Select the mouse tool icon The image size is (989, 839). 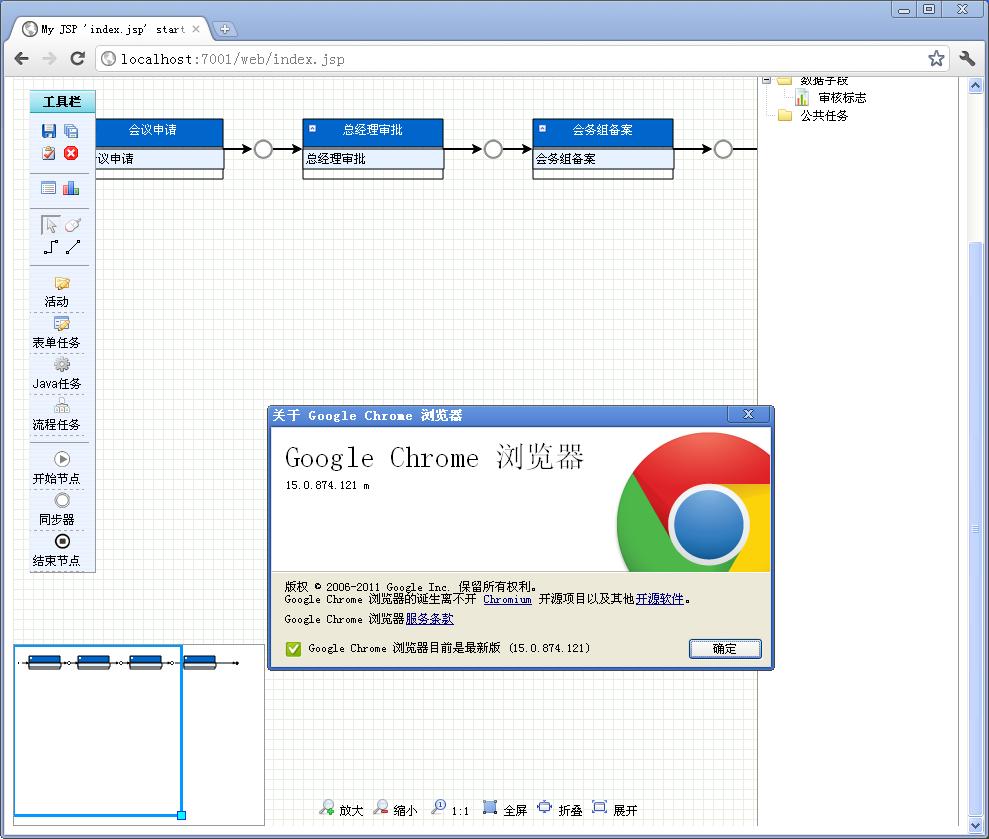73,225
